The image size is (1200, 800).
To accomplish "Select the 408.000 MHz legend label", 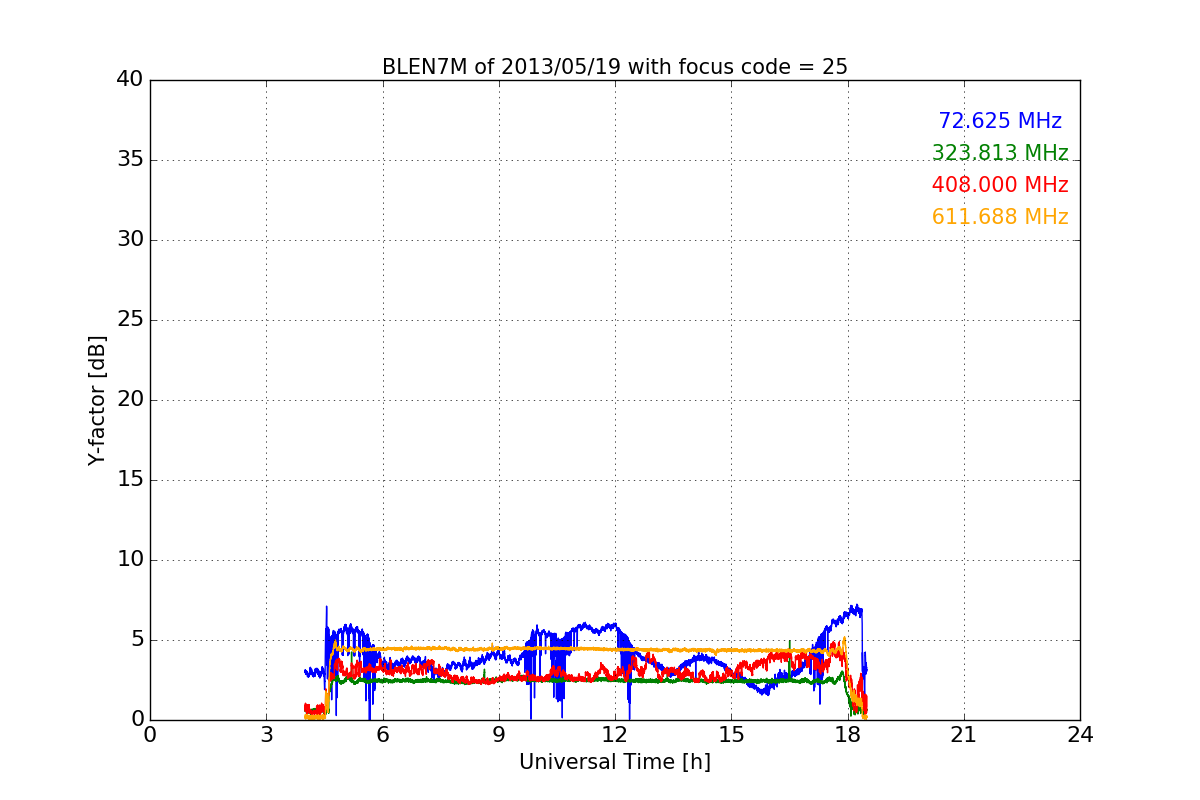I will pos(1000,185).
